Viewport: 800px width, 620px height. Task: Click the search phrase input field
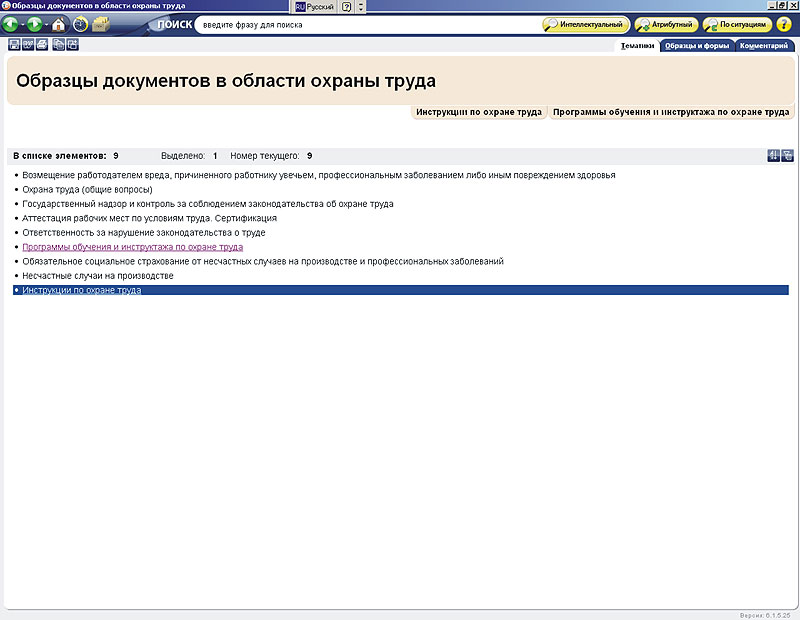pos(365,24)
